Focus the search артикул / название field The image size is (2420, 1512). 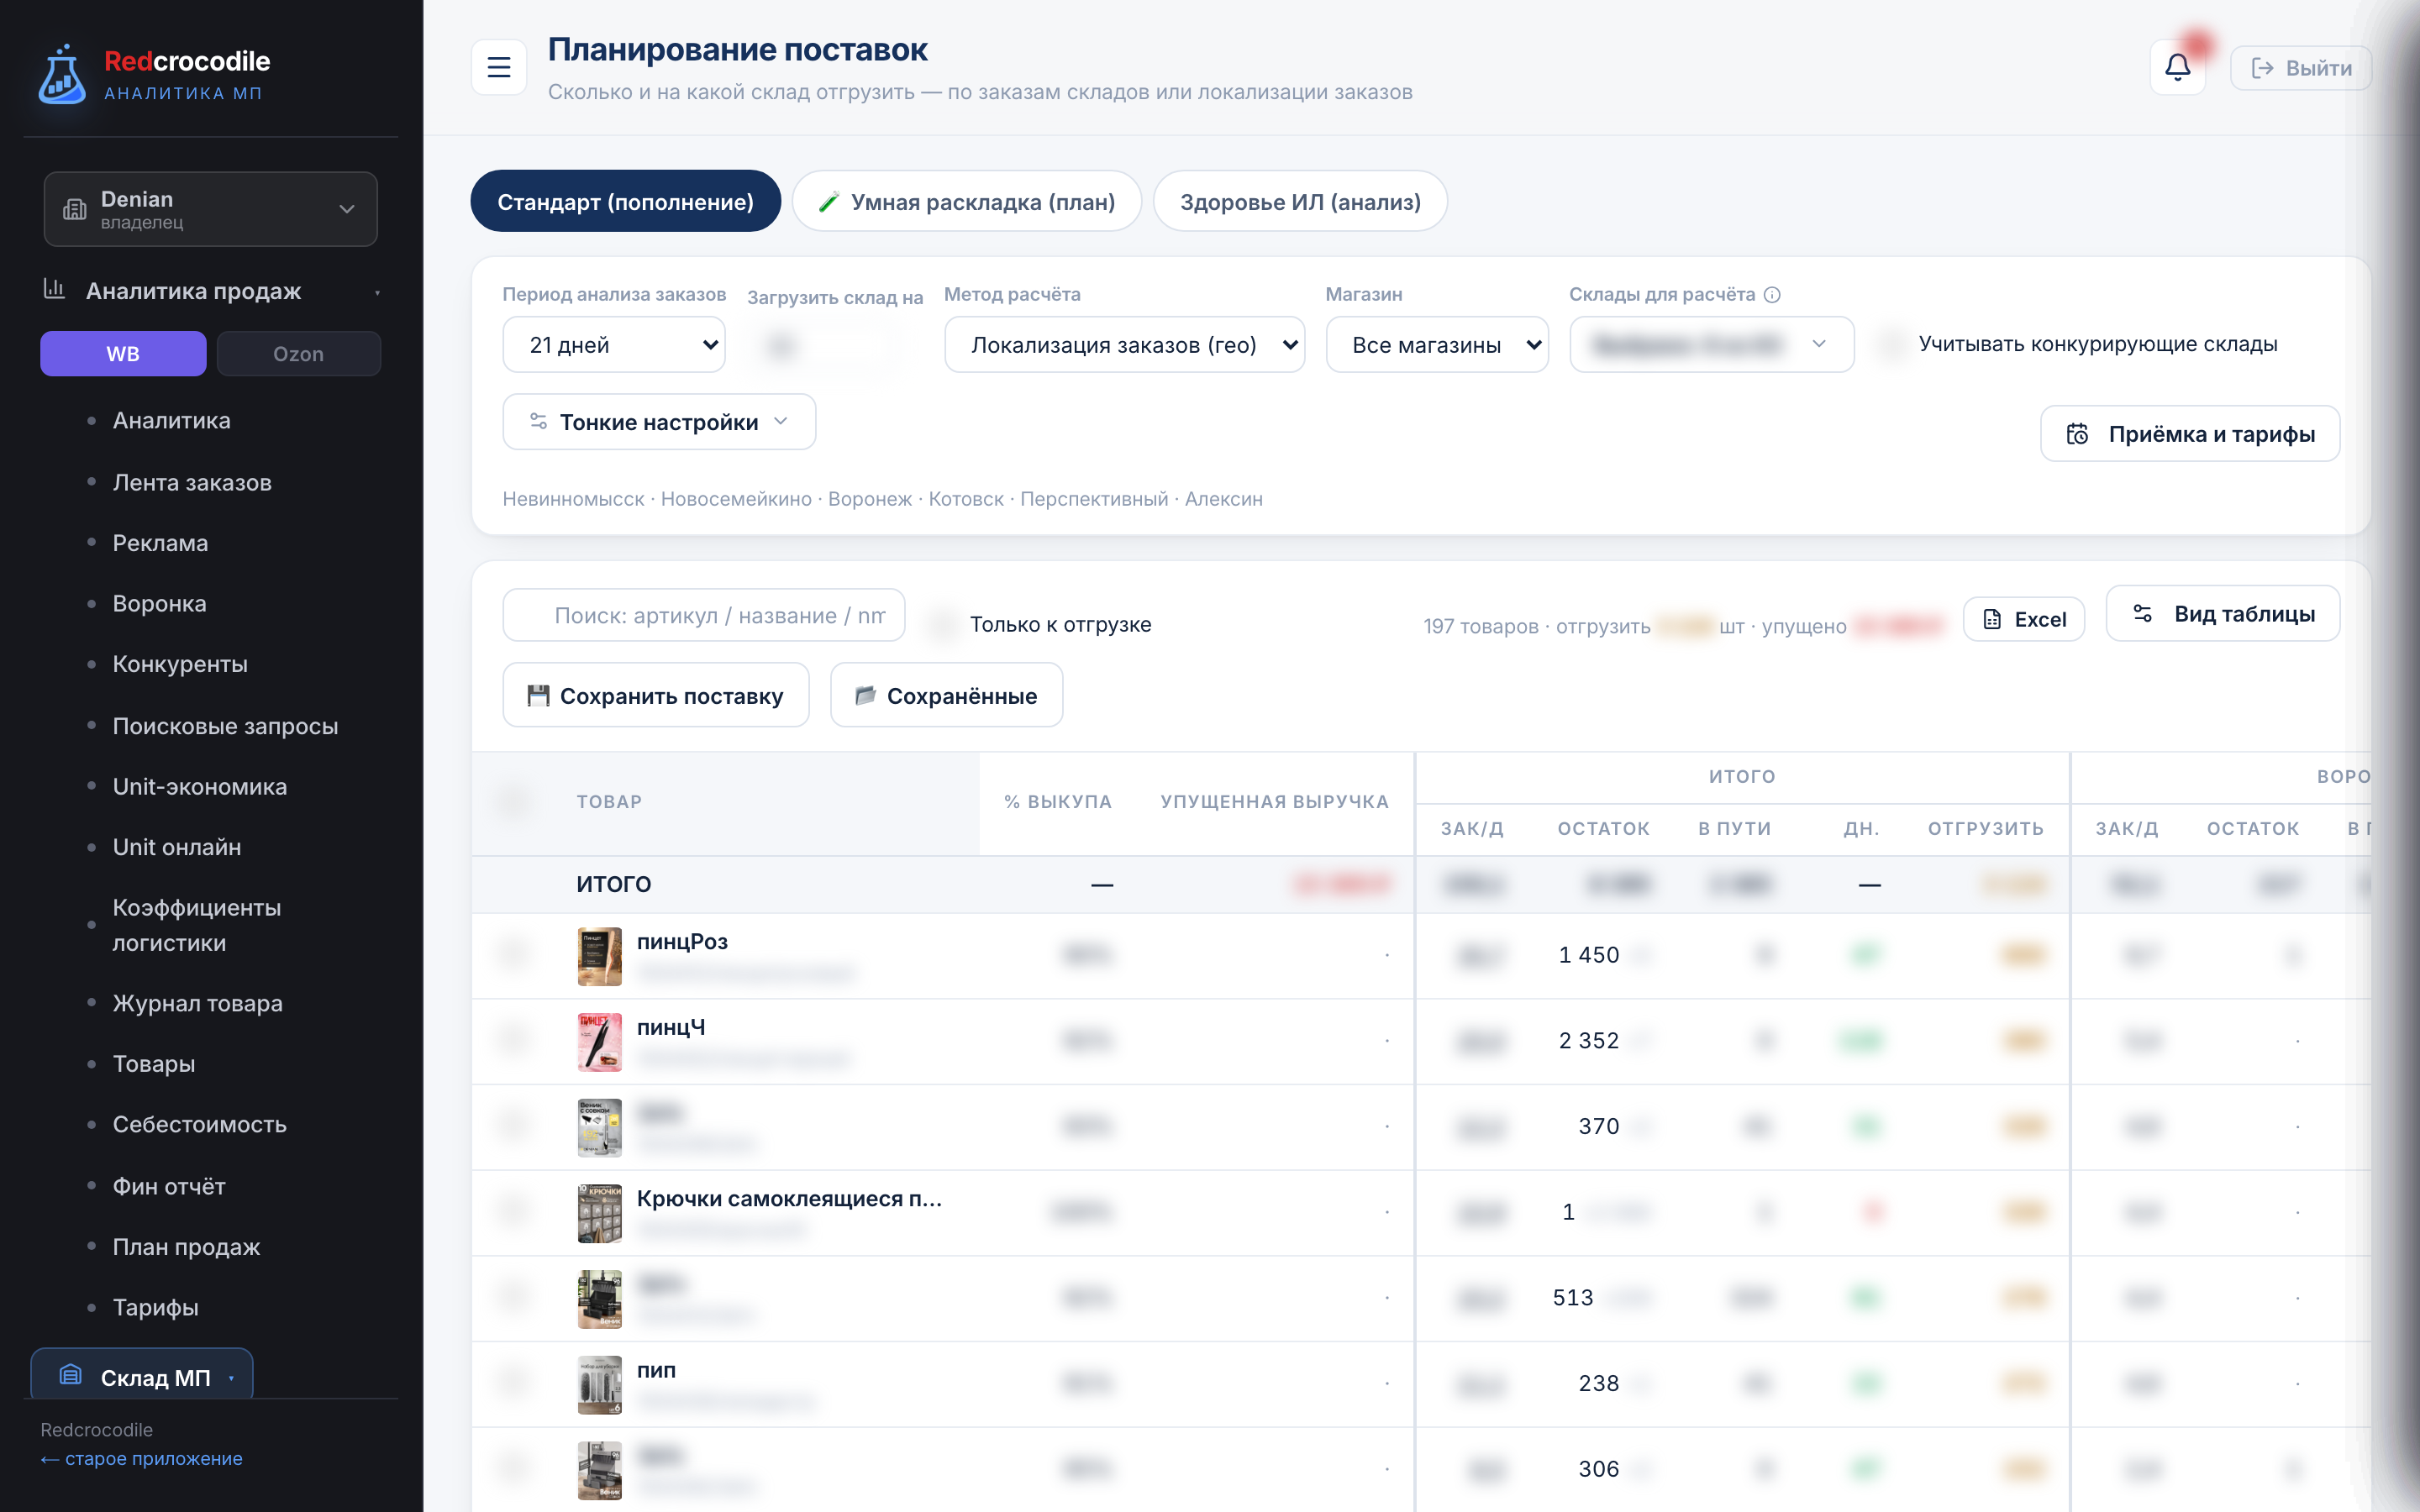point(704,616)
